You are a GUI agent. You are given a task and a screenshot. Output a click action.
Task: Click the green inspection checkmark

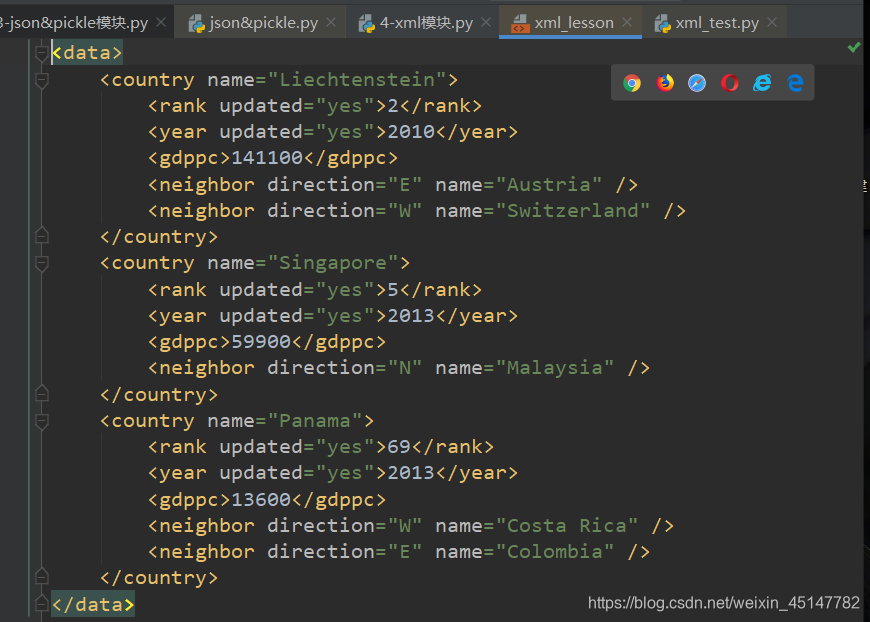click(854, 48)
